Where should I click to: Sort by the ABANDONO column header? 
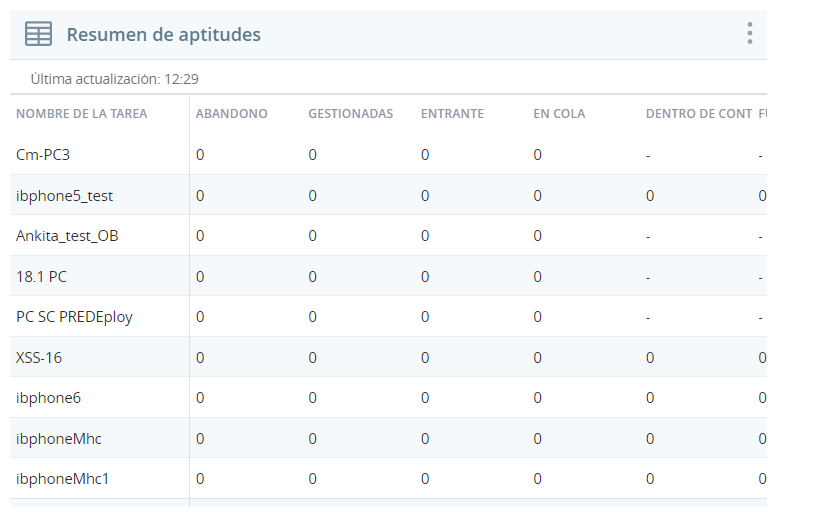coord(231,114)
